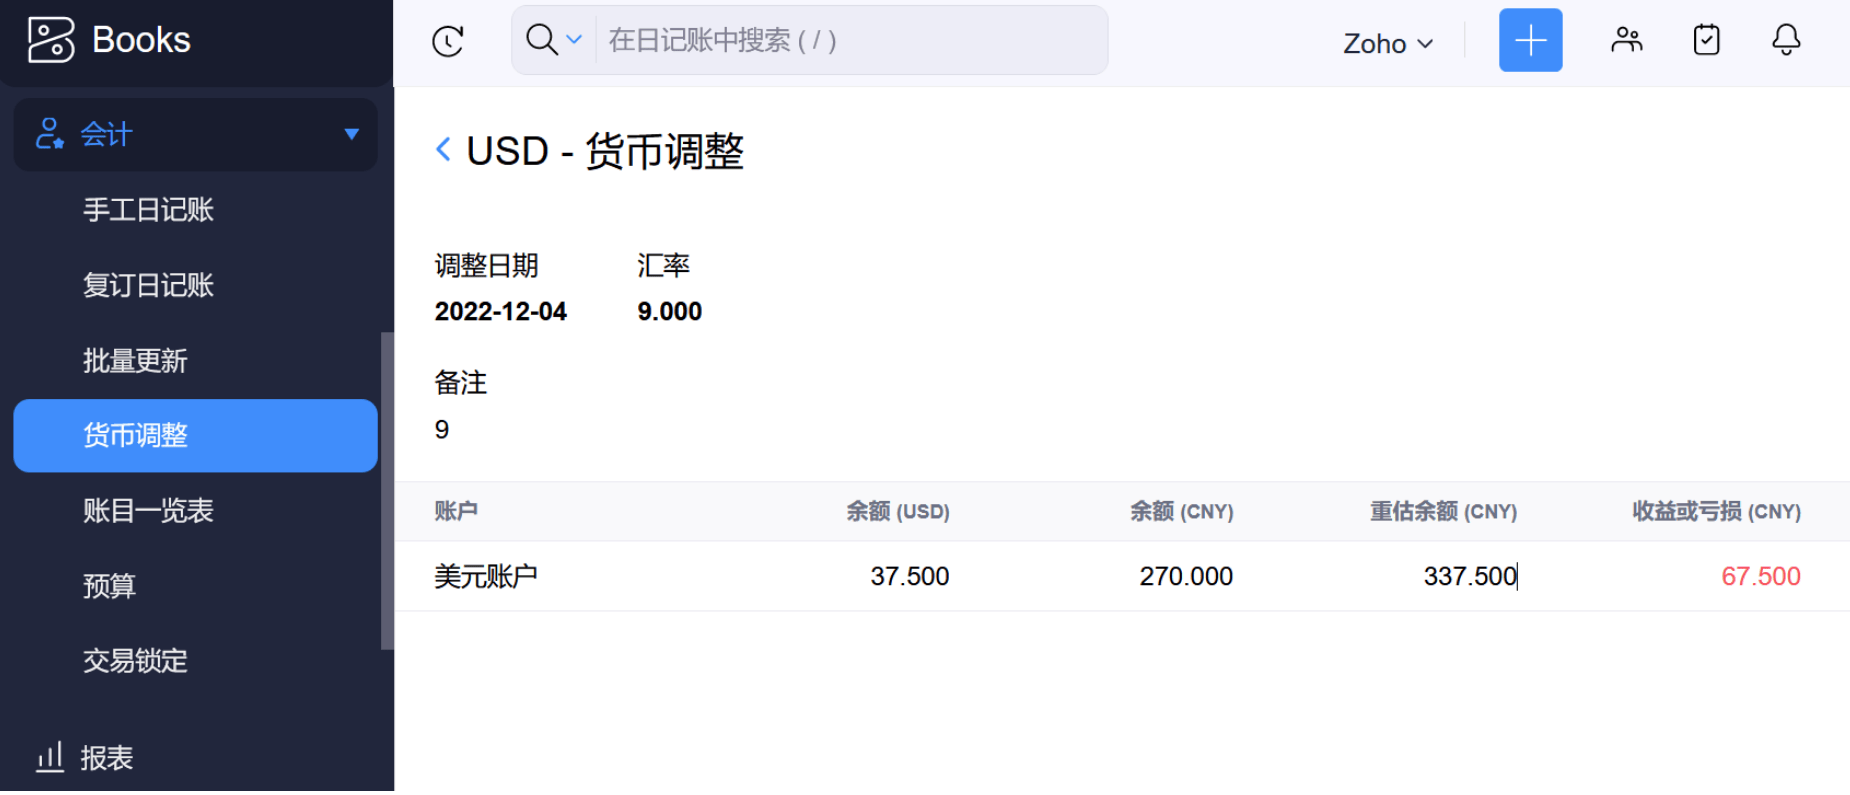Click the 余额 (USD) column header
The height and width of the screenshot is (795, 1850).
coord(897,511)
